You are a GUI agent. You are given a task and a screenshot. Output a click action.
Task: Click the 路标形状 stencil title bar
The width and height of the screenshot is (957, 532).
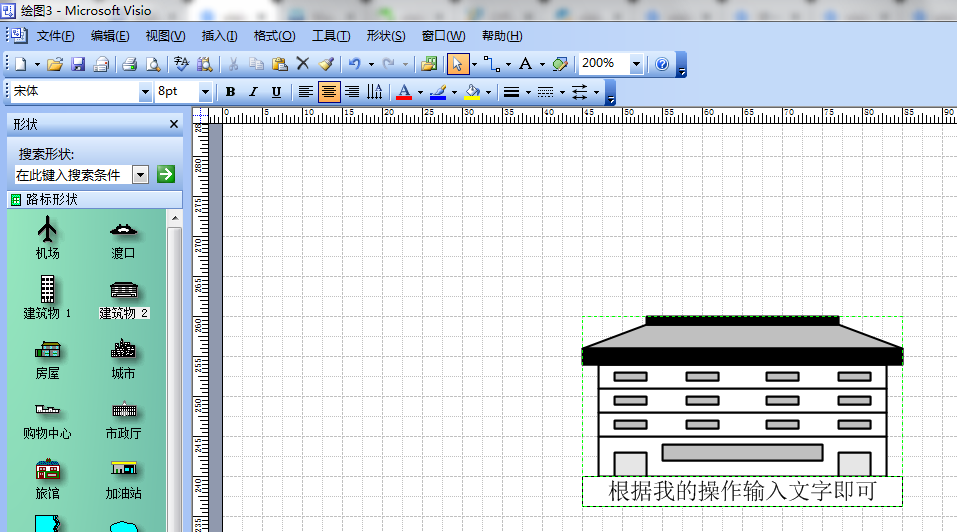tap(95, 200)
